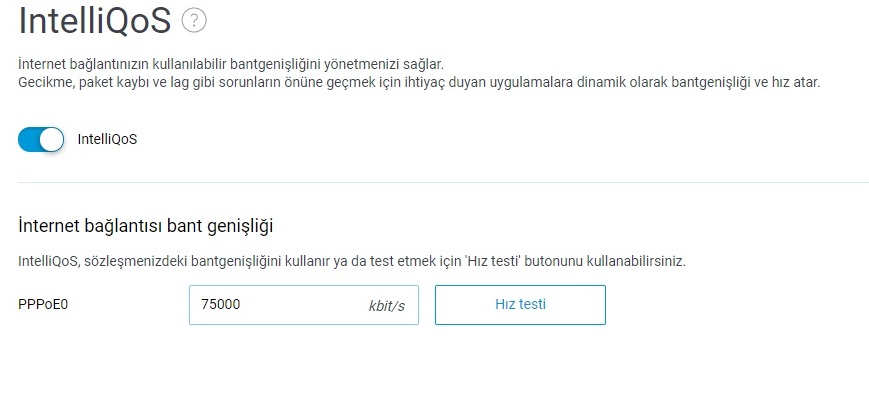Click the large IntelliQoS page heading
This screenshot has width=869, height=393.
coord(95,21)
